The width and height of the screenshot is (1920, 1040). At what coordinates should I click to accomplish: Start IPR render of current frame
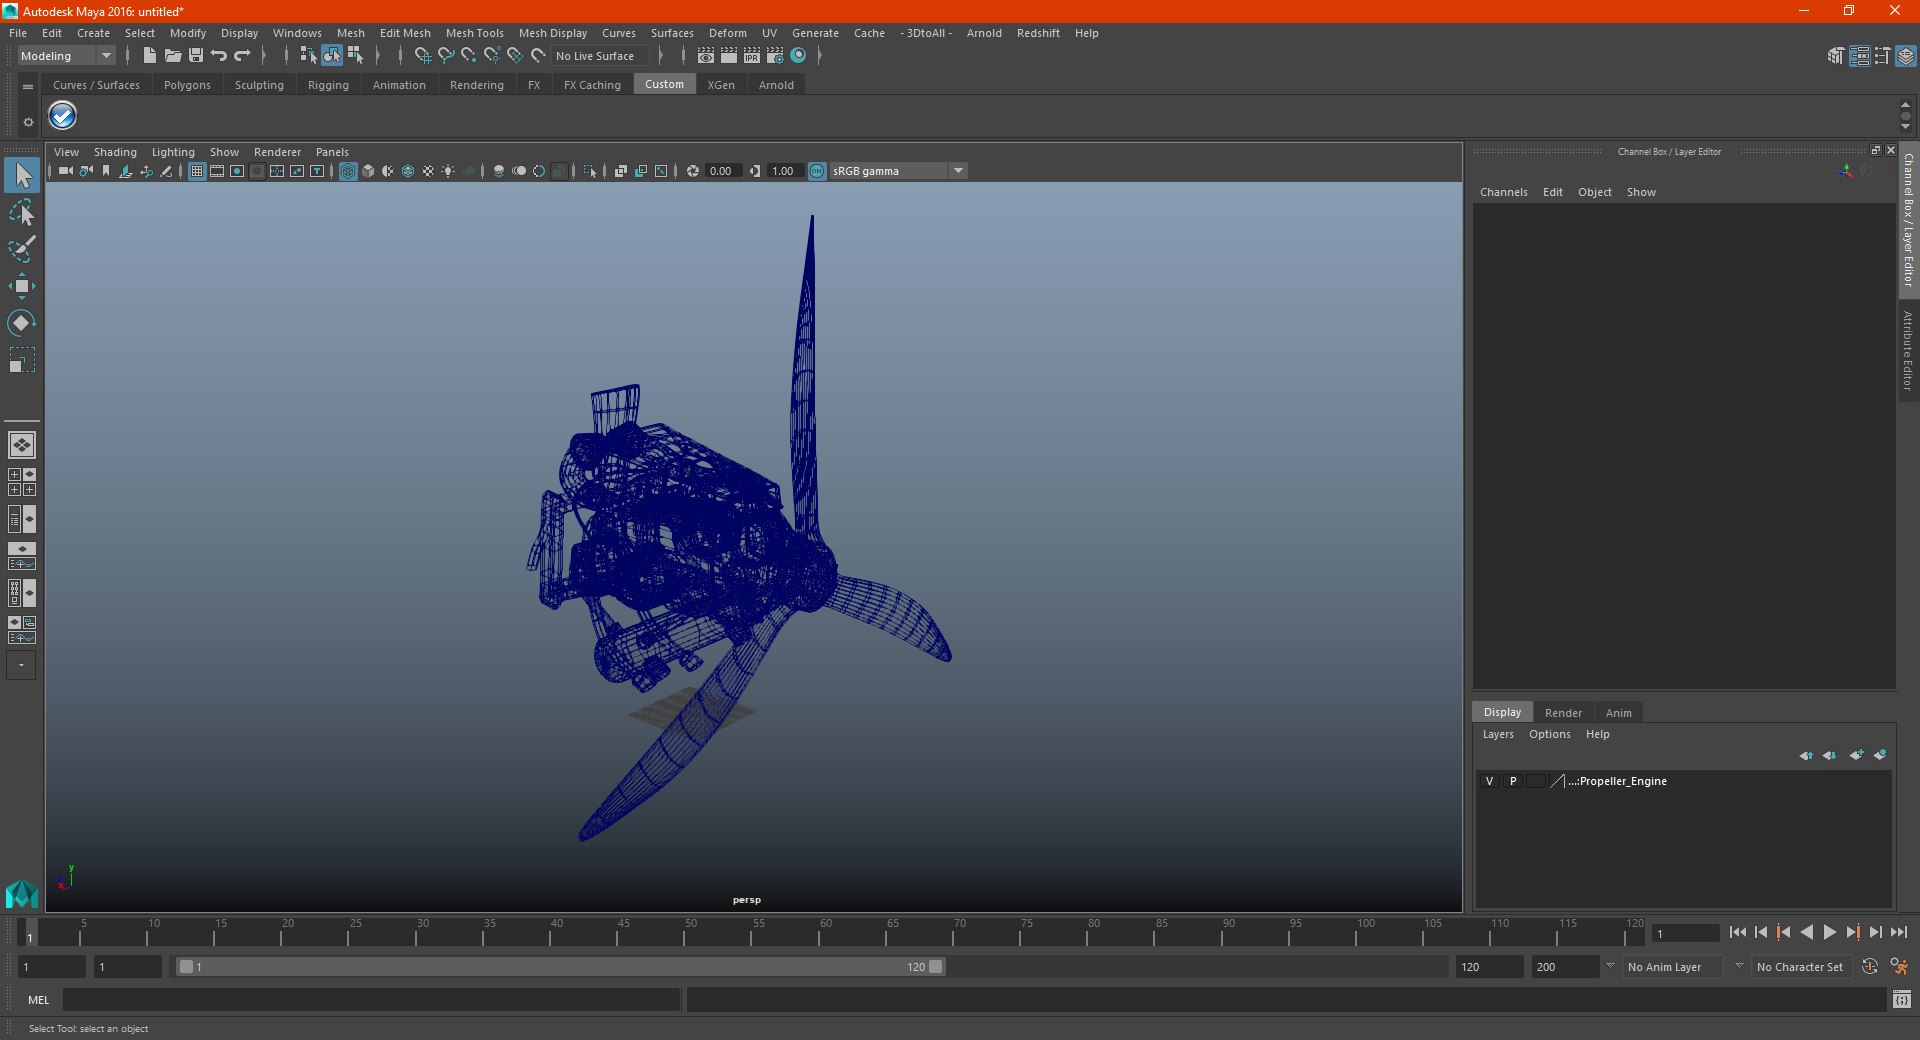coord(752,56)
